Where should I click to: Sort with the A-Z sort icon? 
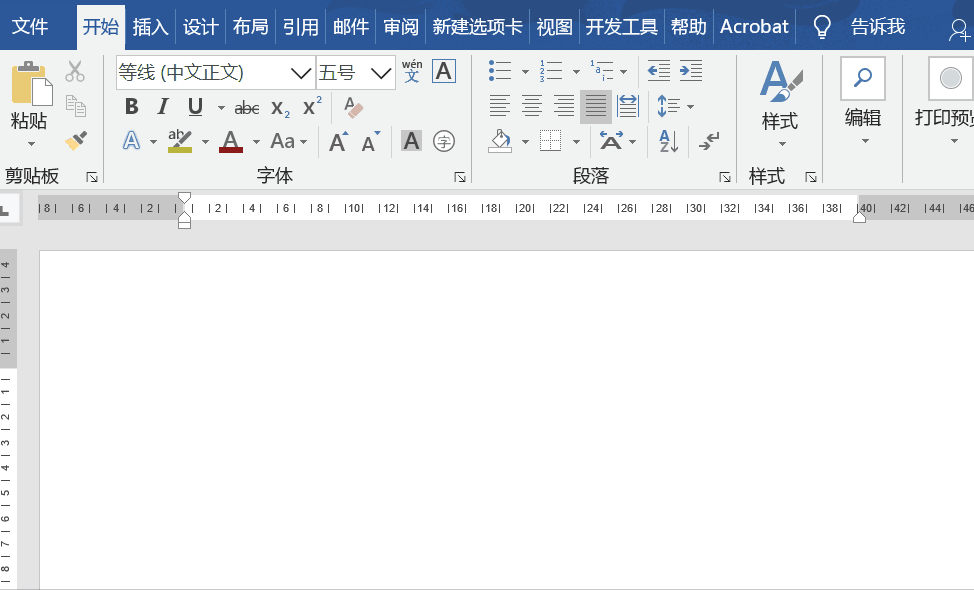tap(668, 142)
